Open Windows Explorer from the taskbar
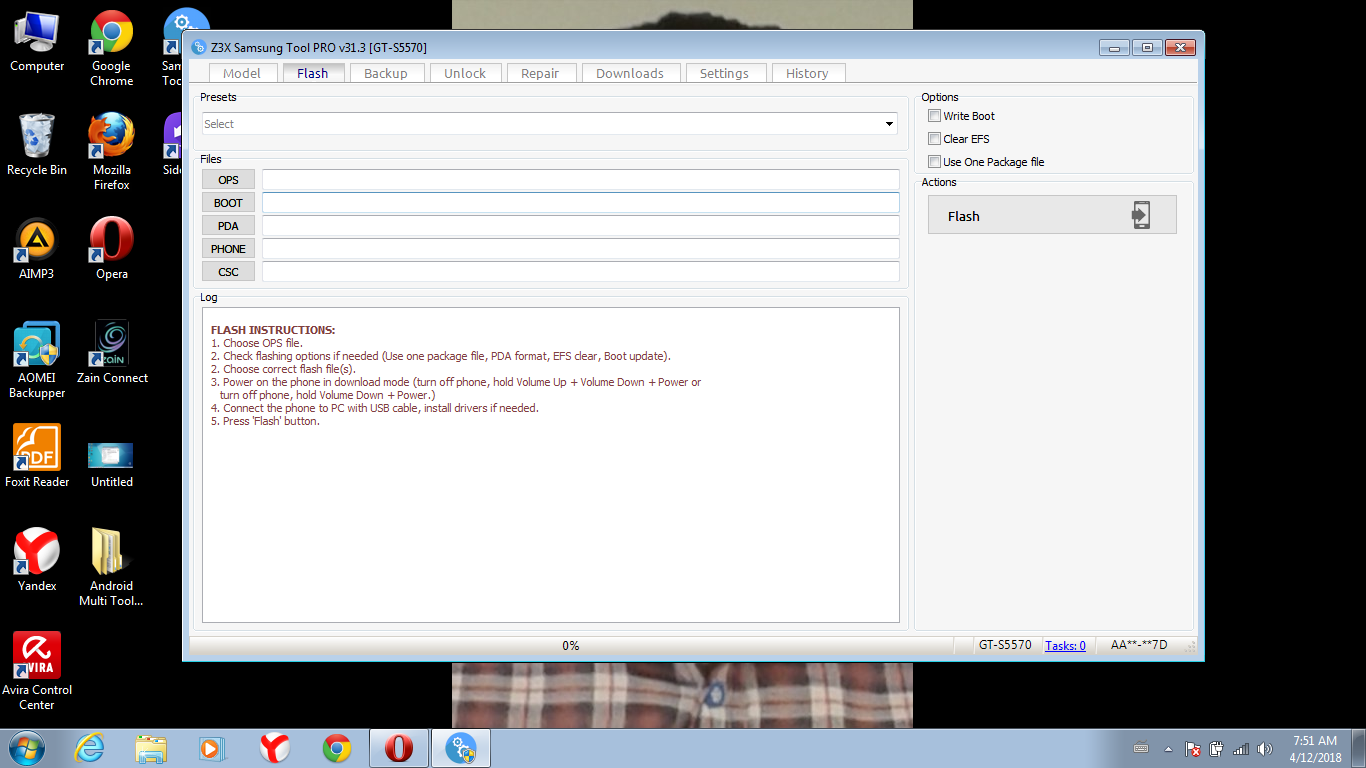This screenshot has width=1366, height=768. (x=151, y=748)
